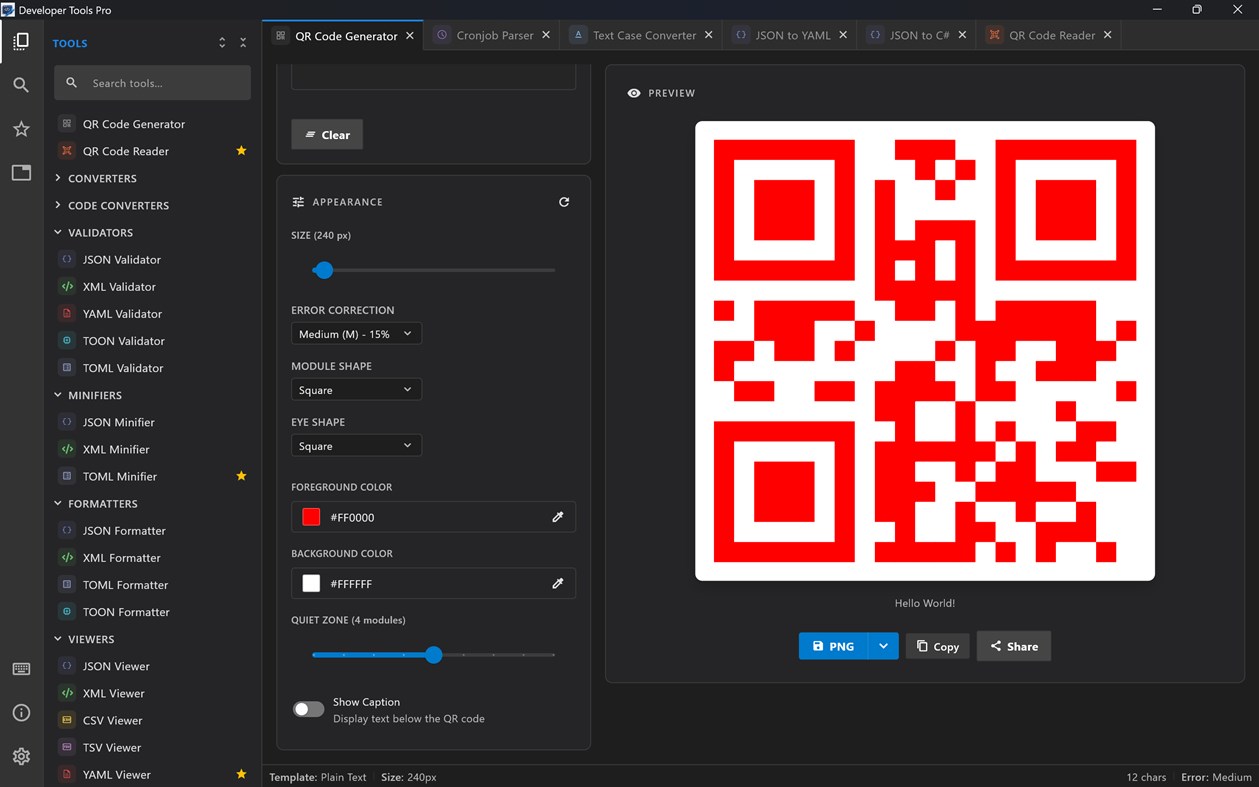Click the JSON Validator tool icon

(x=67, y=259)
